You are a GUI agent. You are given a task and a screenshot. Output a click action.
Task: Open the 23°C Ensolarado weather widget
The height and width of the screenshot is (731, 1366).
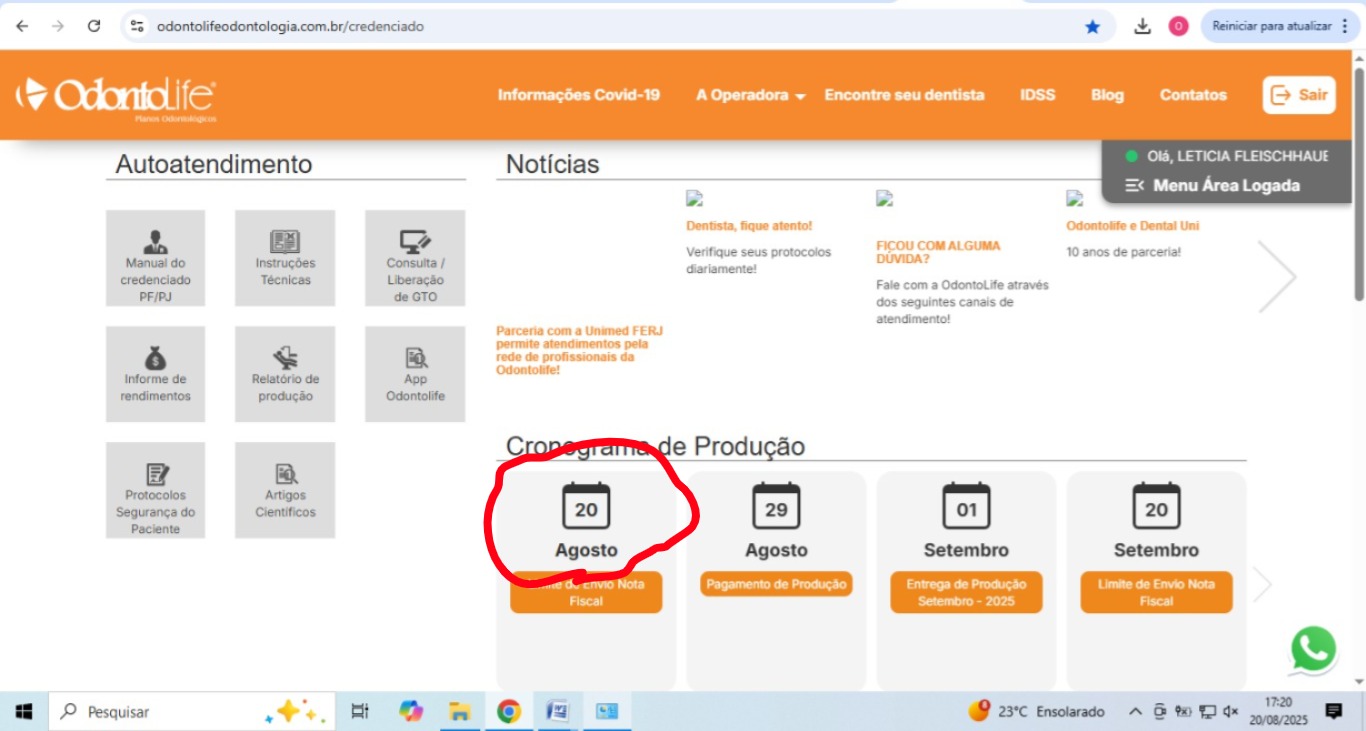click(x=1036, y=712)
